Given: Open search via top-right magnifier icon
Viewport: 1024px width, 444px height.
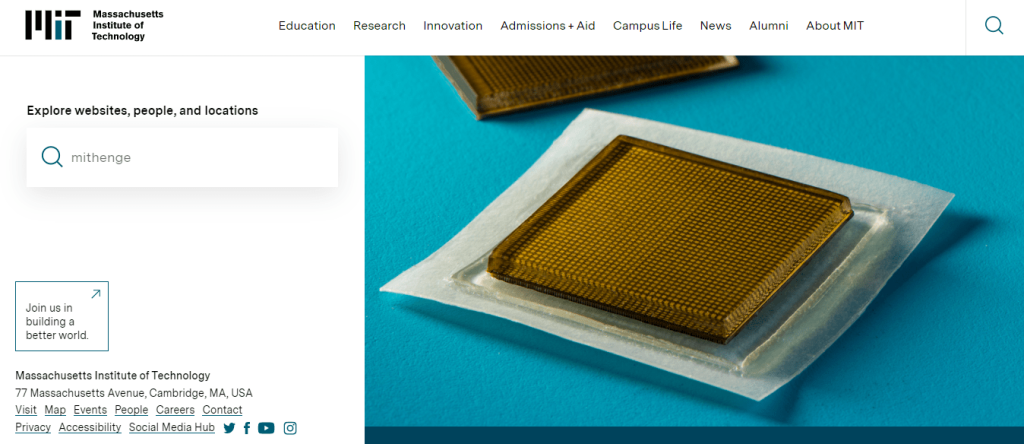Looking at the screenshot, I should [994, 25].
